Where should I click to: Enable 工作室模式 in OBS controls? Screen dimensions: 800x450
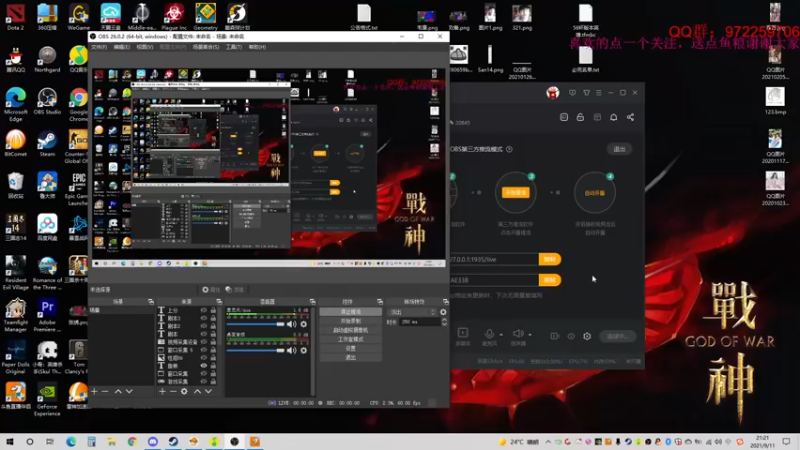click(351, 339)
